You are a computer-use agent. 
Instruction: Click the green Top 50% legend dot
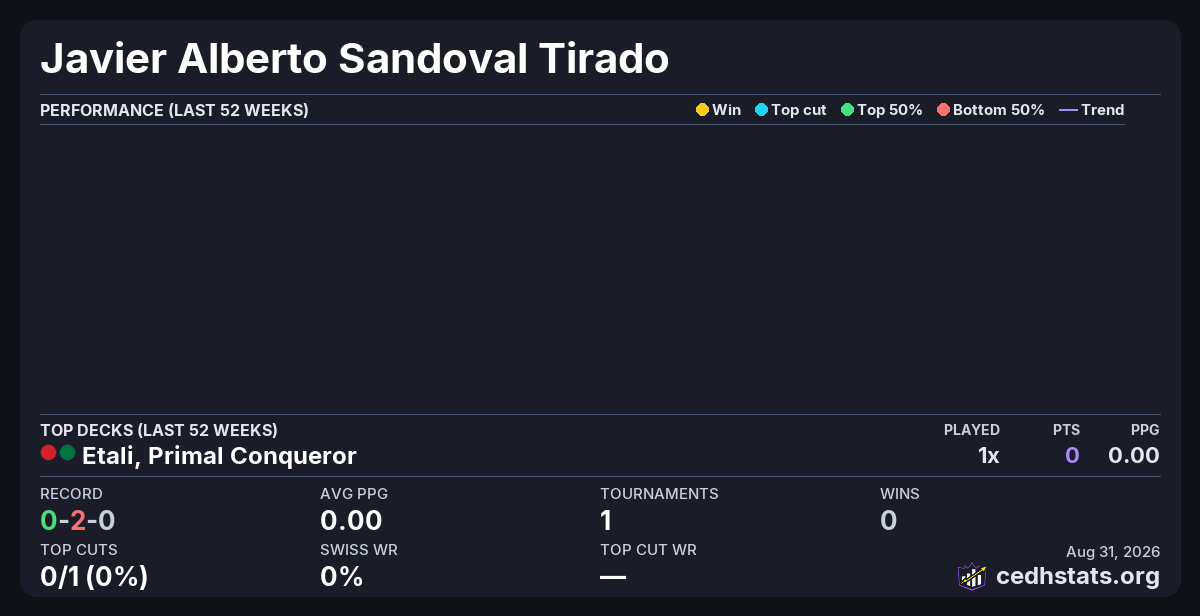(847, 110)
